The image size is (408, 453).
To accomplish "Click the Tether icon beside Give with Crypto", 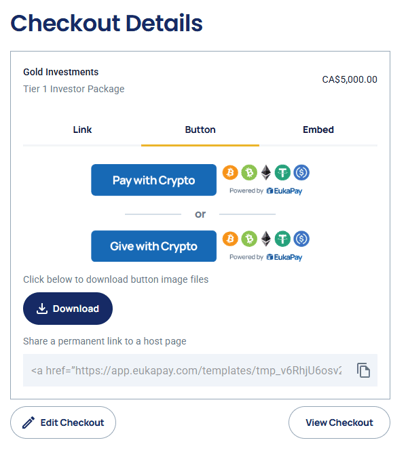I will click(x=283, y=239).
